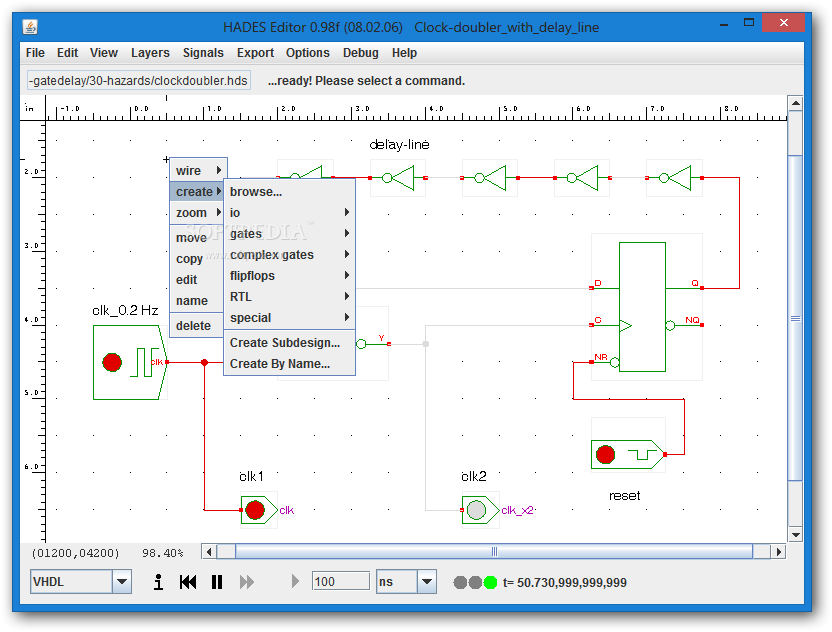
Task: Expand the gates submenu
Action: pyautogui.click(x=289, y=233)
